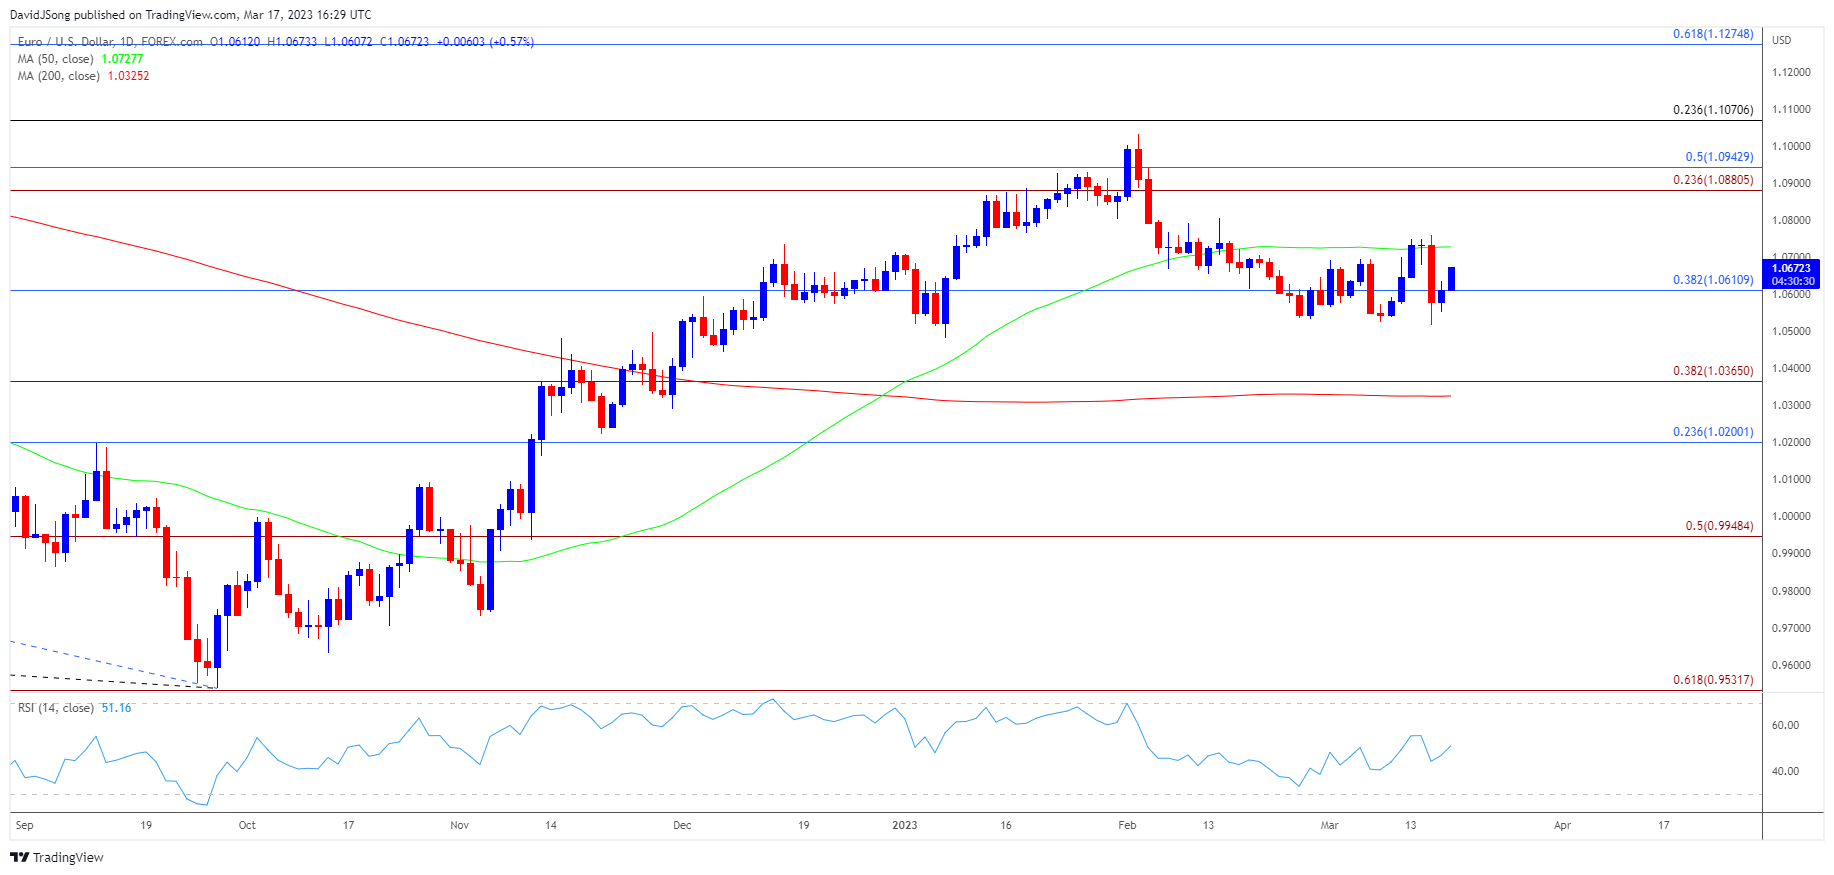Click the 0.618(0.95317) Fibonacci label

[1713, 680]
